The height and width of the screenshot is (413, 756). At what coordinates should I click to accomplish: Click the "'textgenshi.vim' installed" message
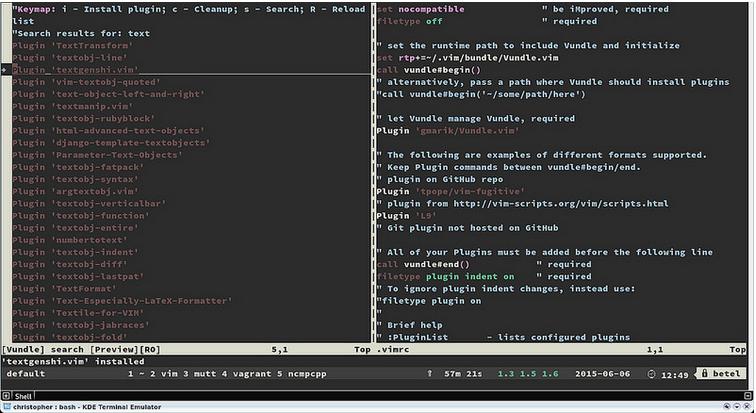click(73, 361)
